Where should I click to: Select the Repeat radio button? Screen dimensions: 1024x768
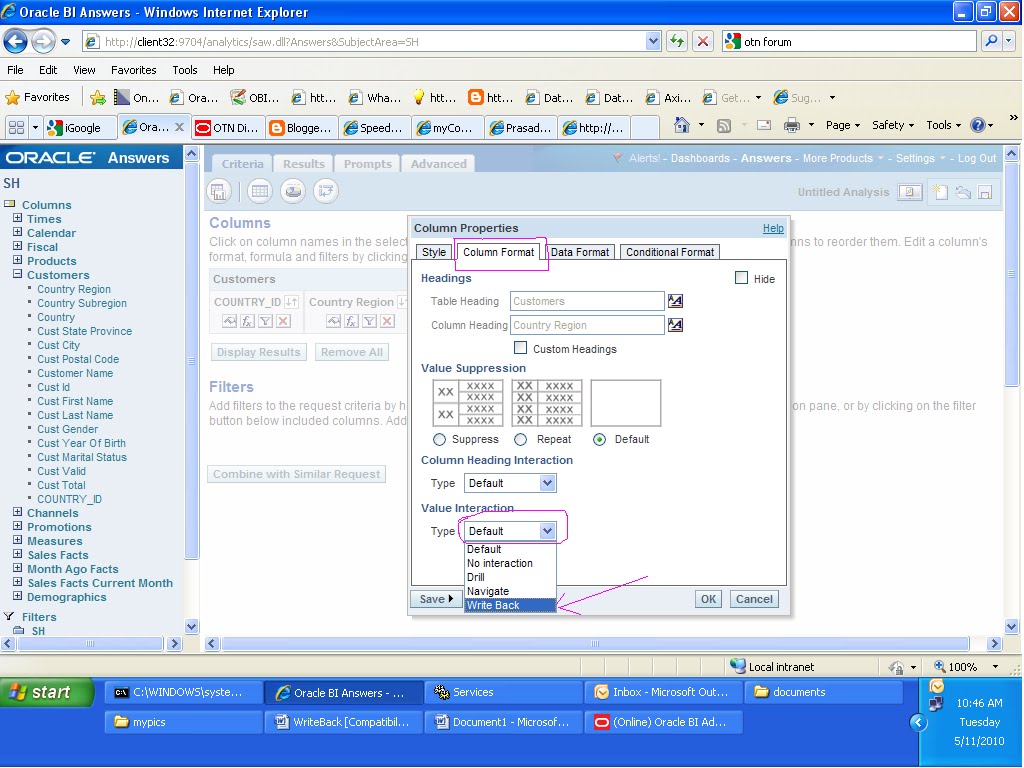[x=520, y=440]
